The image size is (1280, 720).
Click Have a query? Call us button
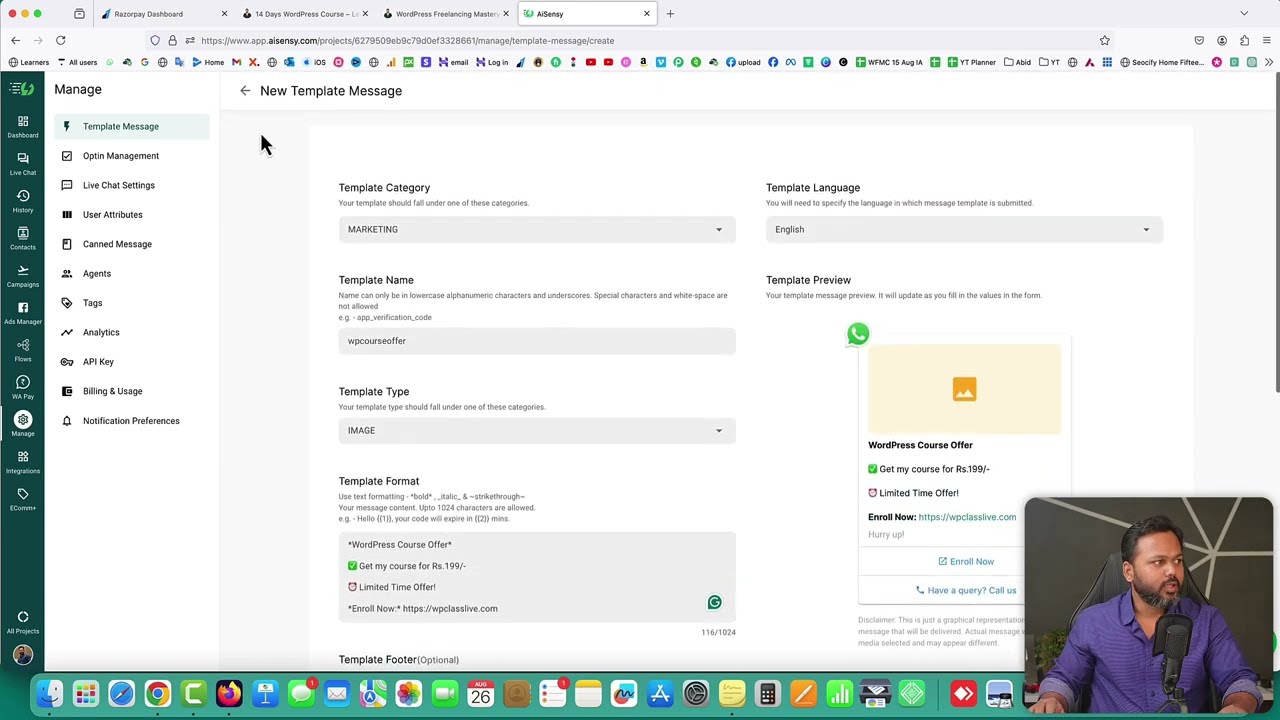tap(965, 590)
